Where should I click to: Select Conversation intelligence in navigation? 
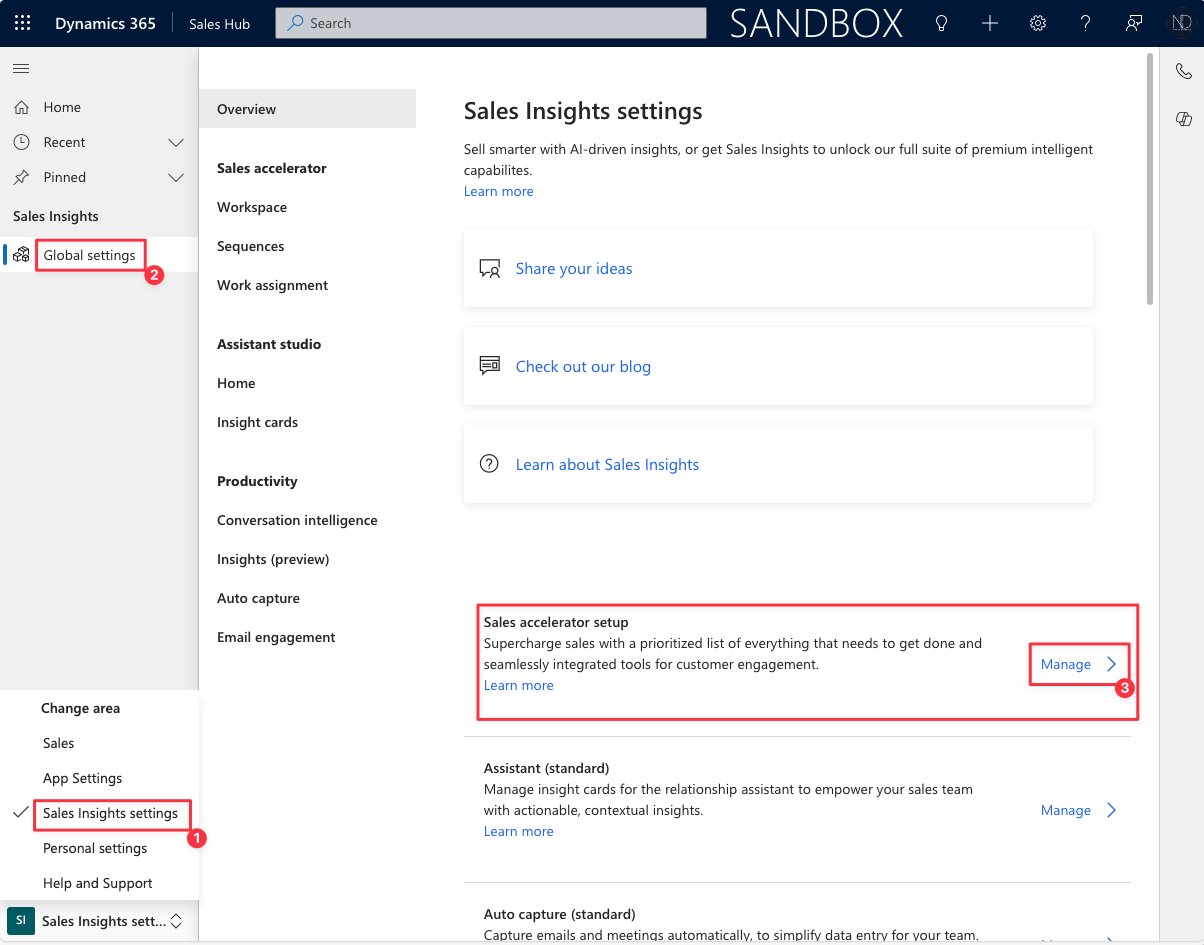coord(297,520)
